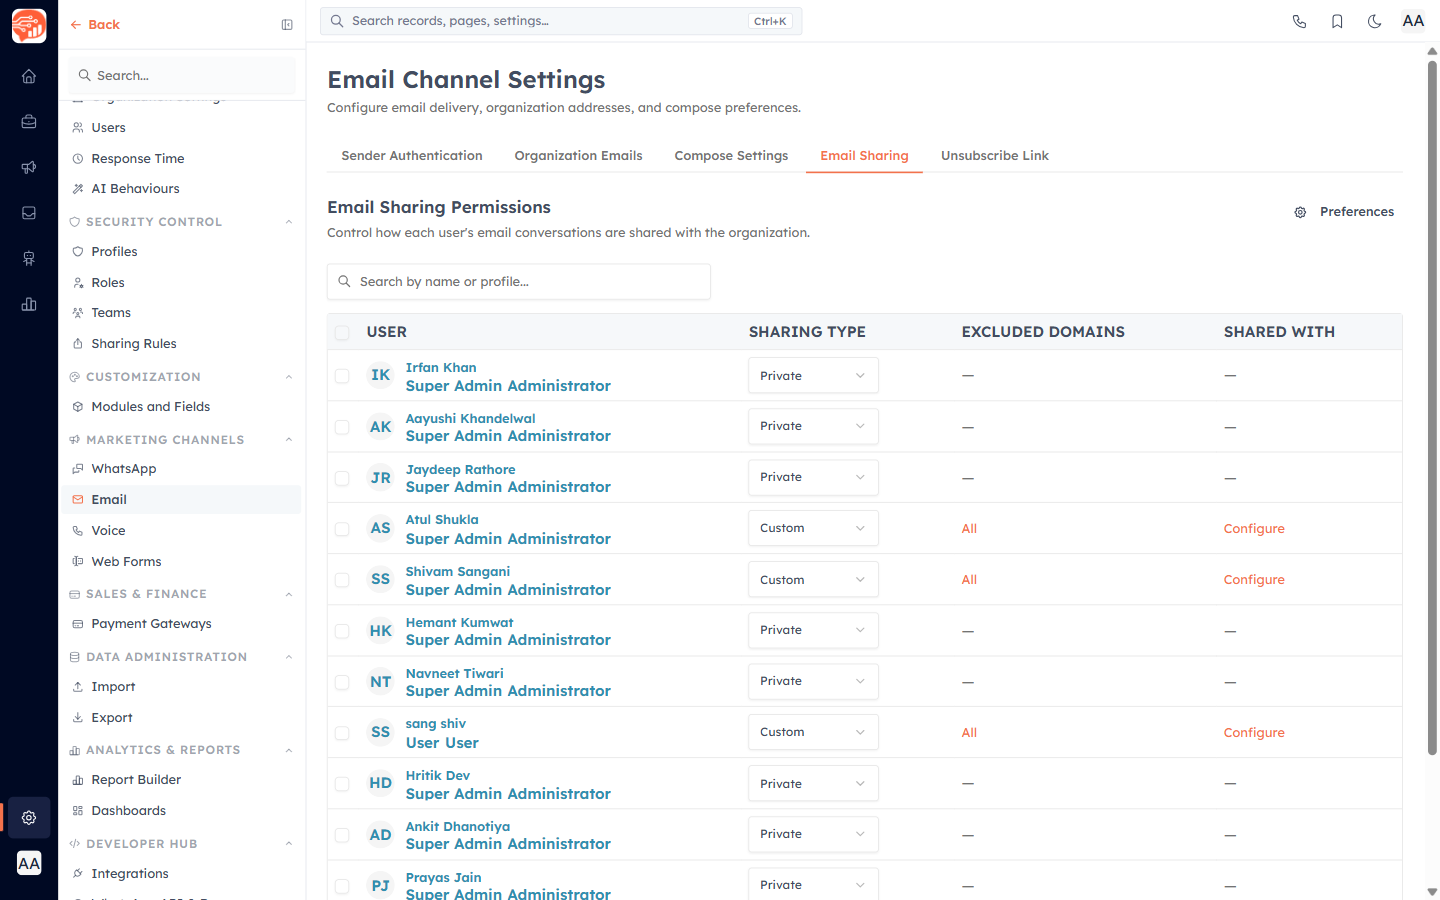Click Search by name or profile field

click(519, 282)
